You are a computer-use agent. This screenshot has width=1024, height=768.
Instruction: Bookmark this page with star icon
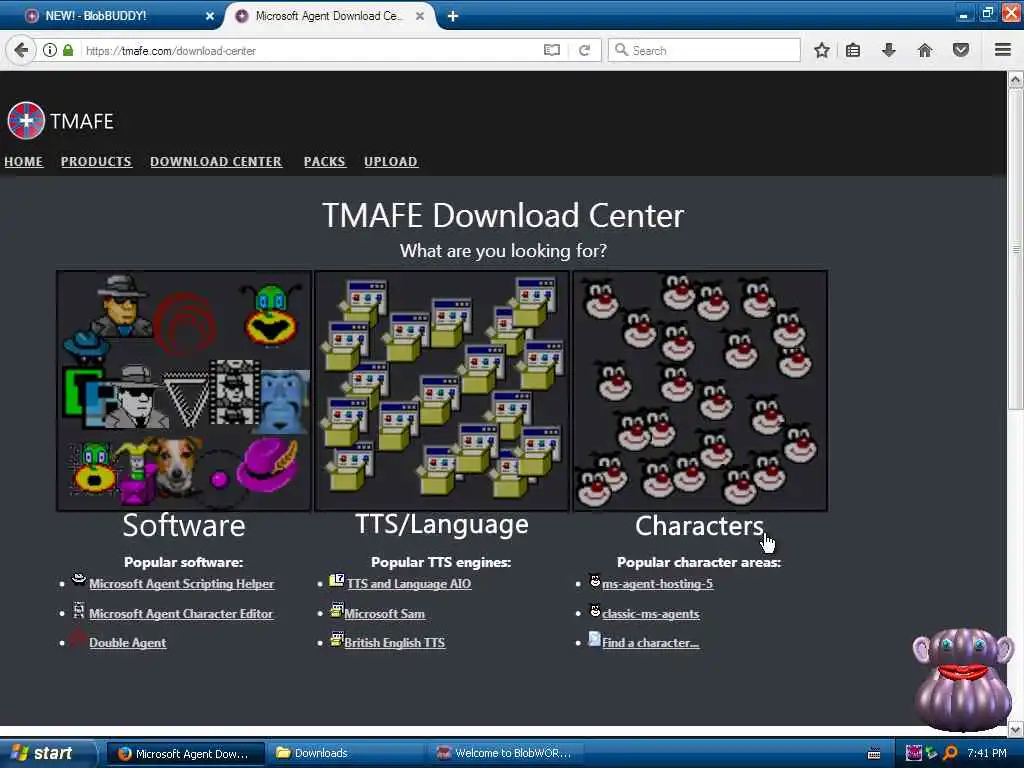tap(822, 50)
